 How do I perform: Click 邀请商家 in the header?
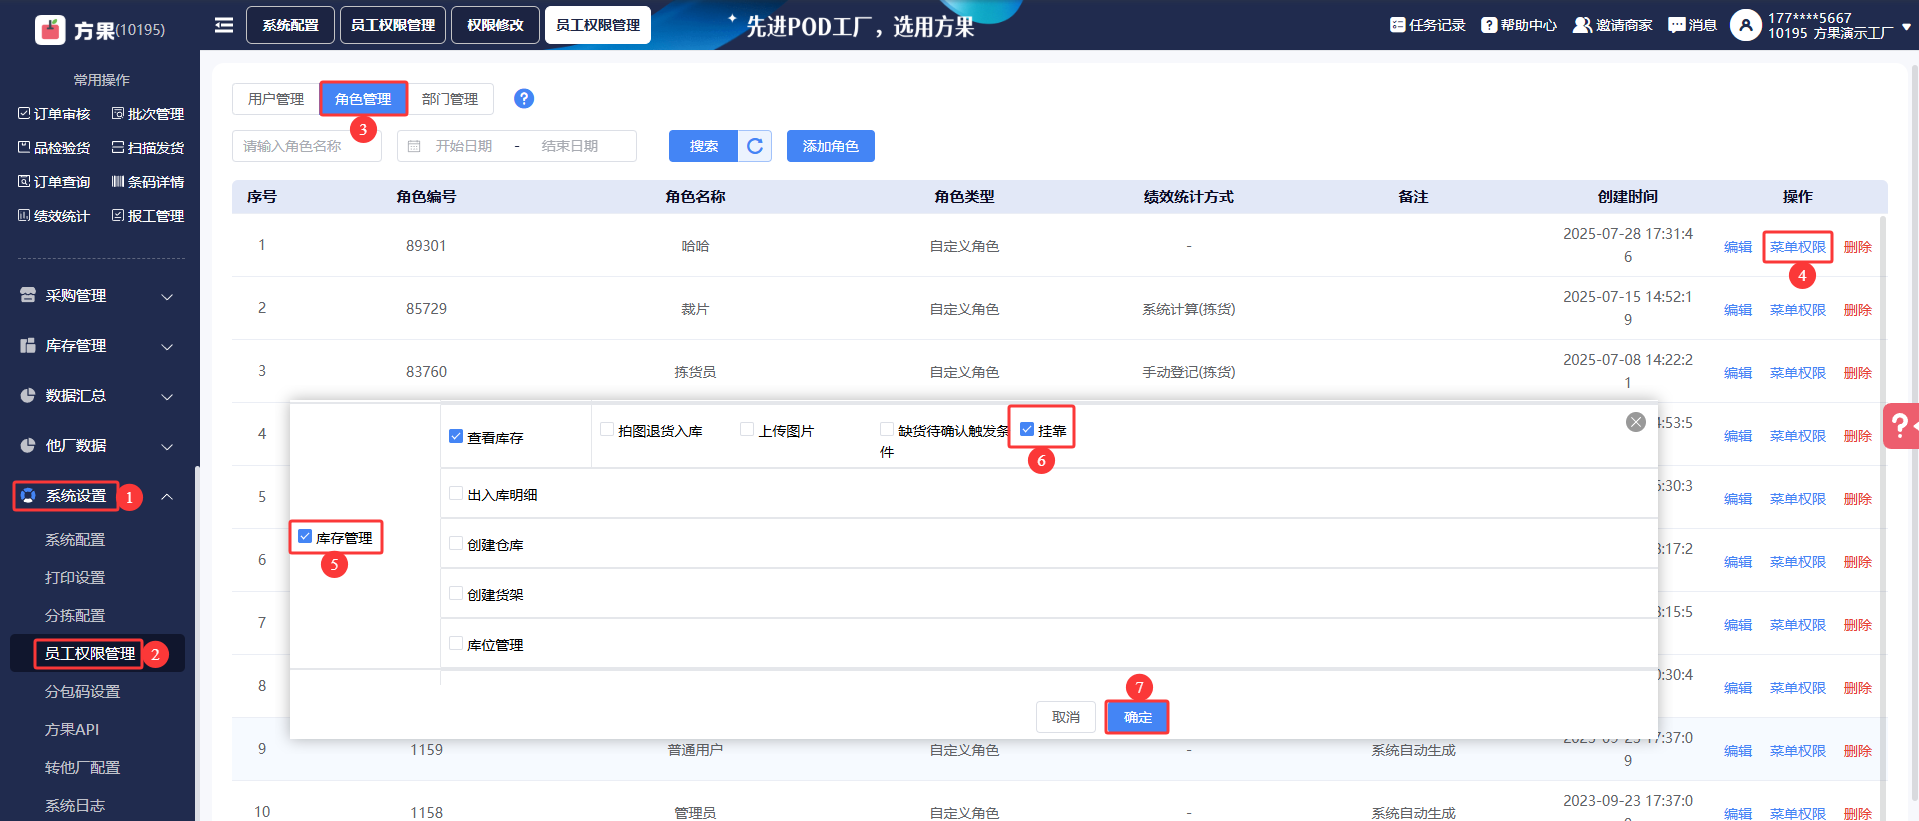tap(1612, 25)
